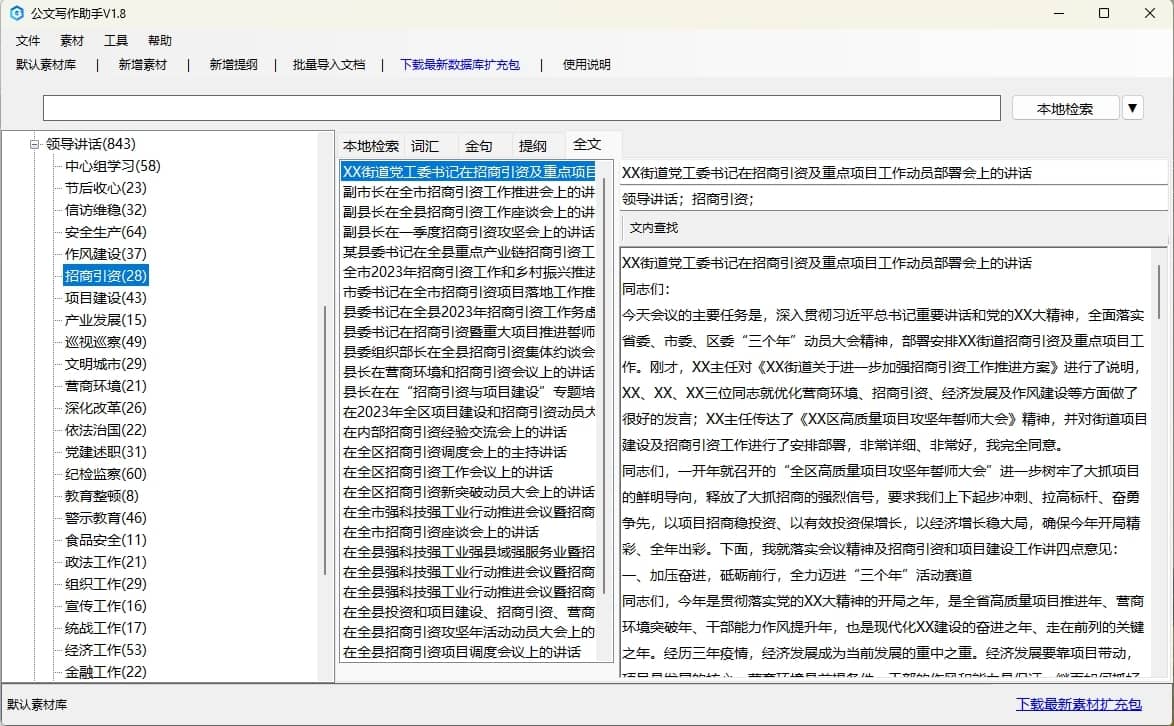Open the 文件 menu

(28, 41)
